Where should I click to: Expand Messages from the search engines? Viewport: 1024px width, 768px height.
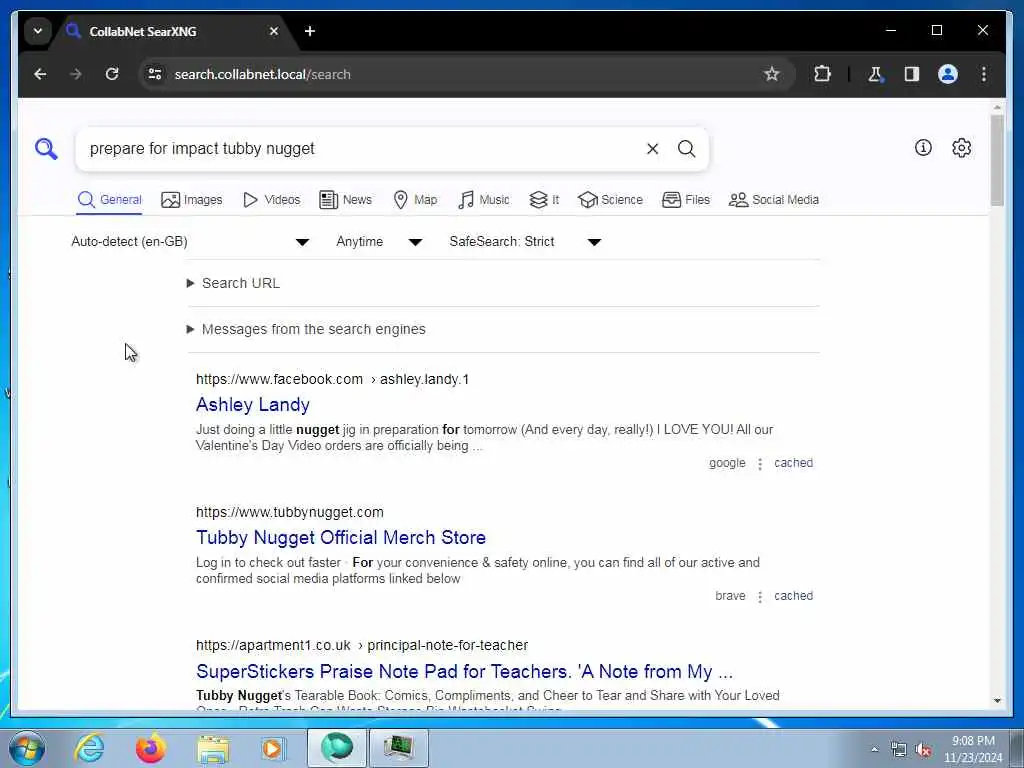(x=306, y=329)
